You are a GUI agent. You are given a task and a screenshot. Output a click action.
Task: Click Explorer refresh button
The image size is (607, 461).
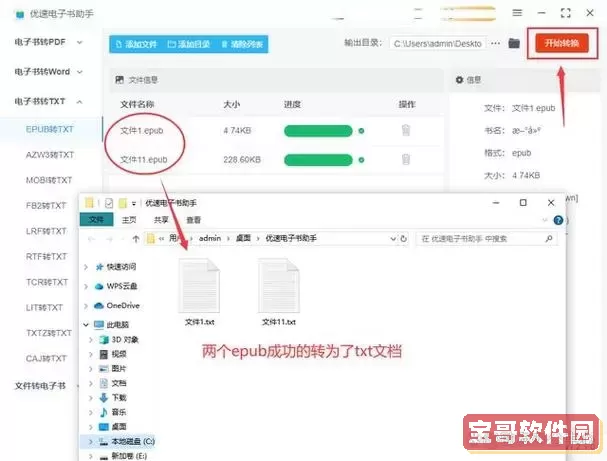403,238
